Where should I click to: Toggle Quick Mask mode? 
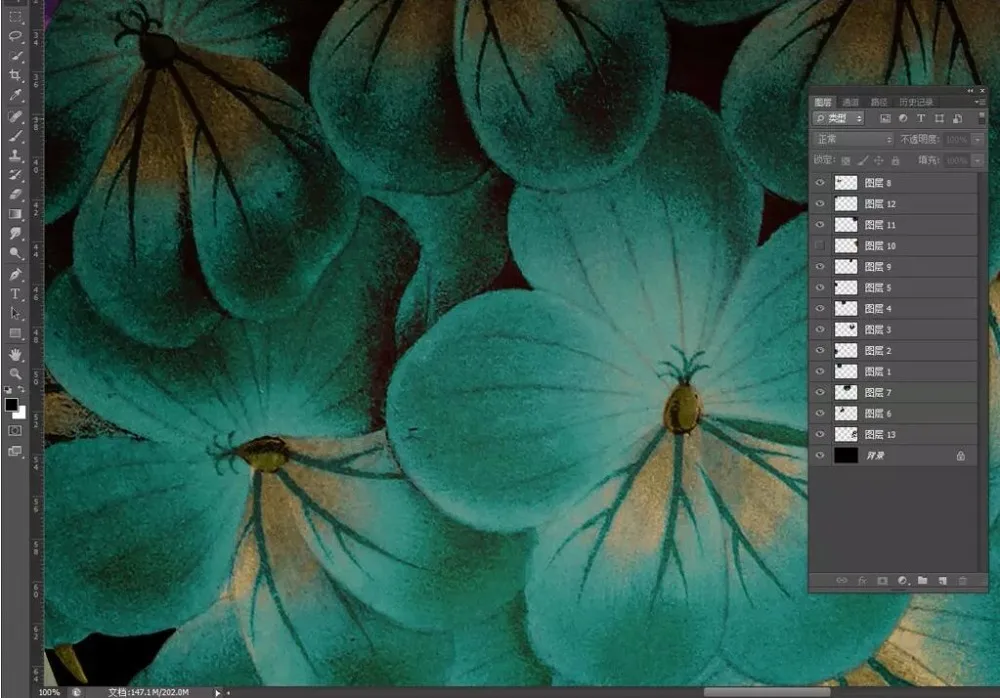click(15, 431)
